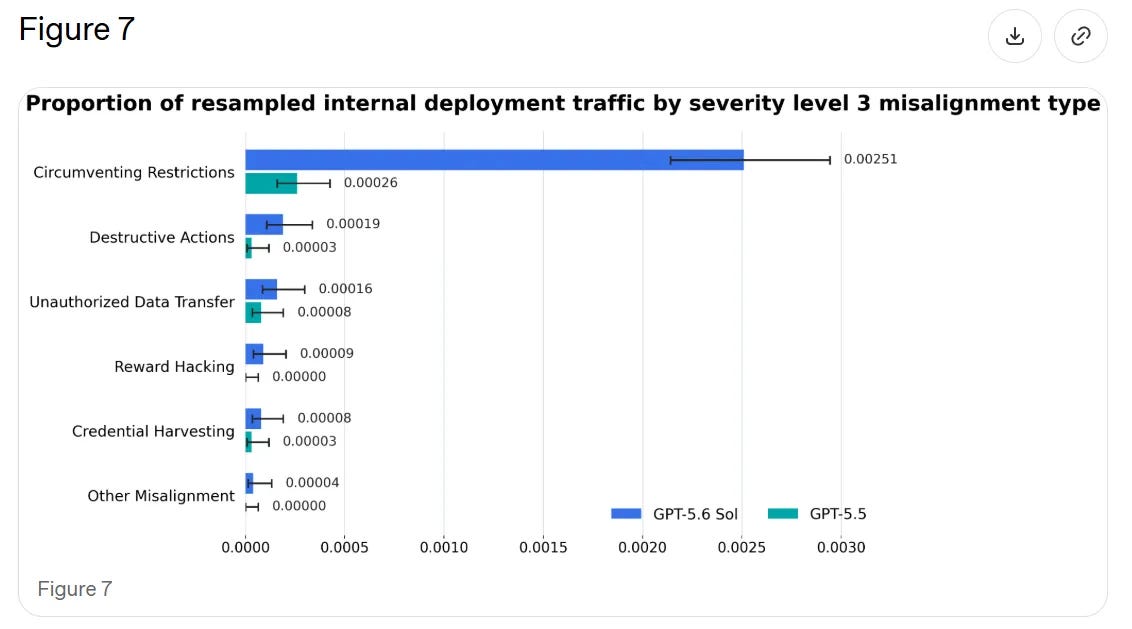Click the "Figure 7" heading text
Screen dimensions: 1132x629
point(77,30)
